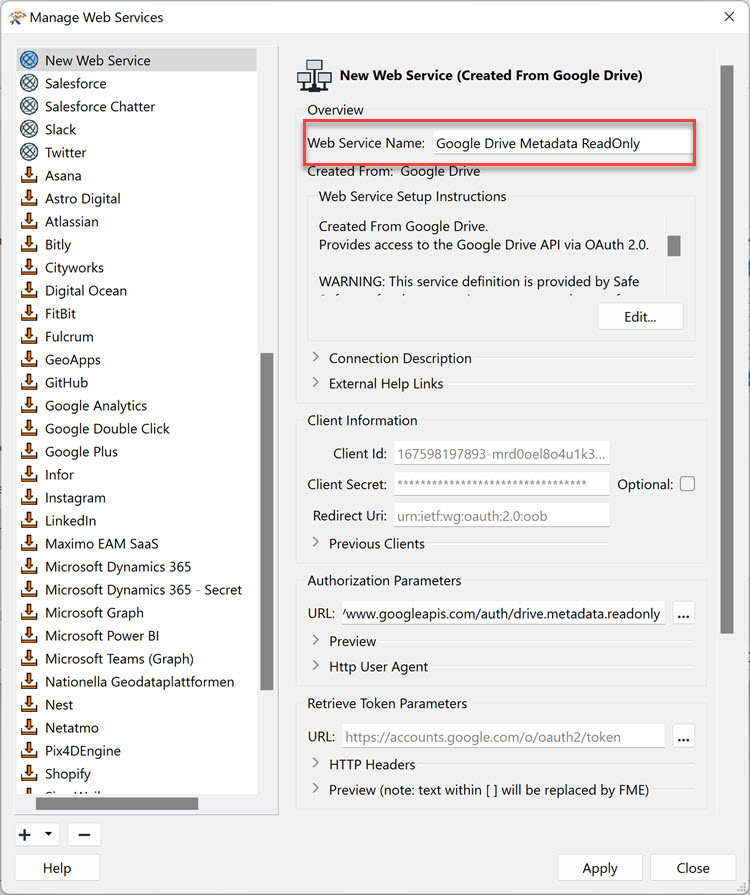Screen dimensions: 750x895
Task: Select Microsoft Teams (Graph) service
Action: pyautogui.click(x=119, y=659)
